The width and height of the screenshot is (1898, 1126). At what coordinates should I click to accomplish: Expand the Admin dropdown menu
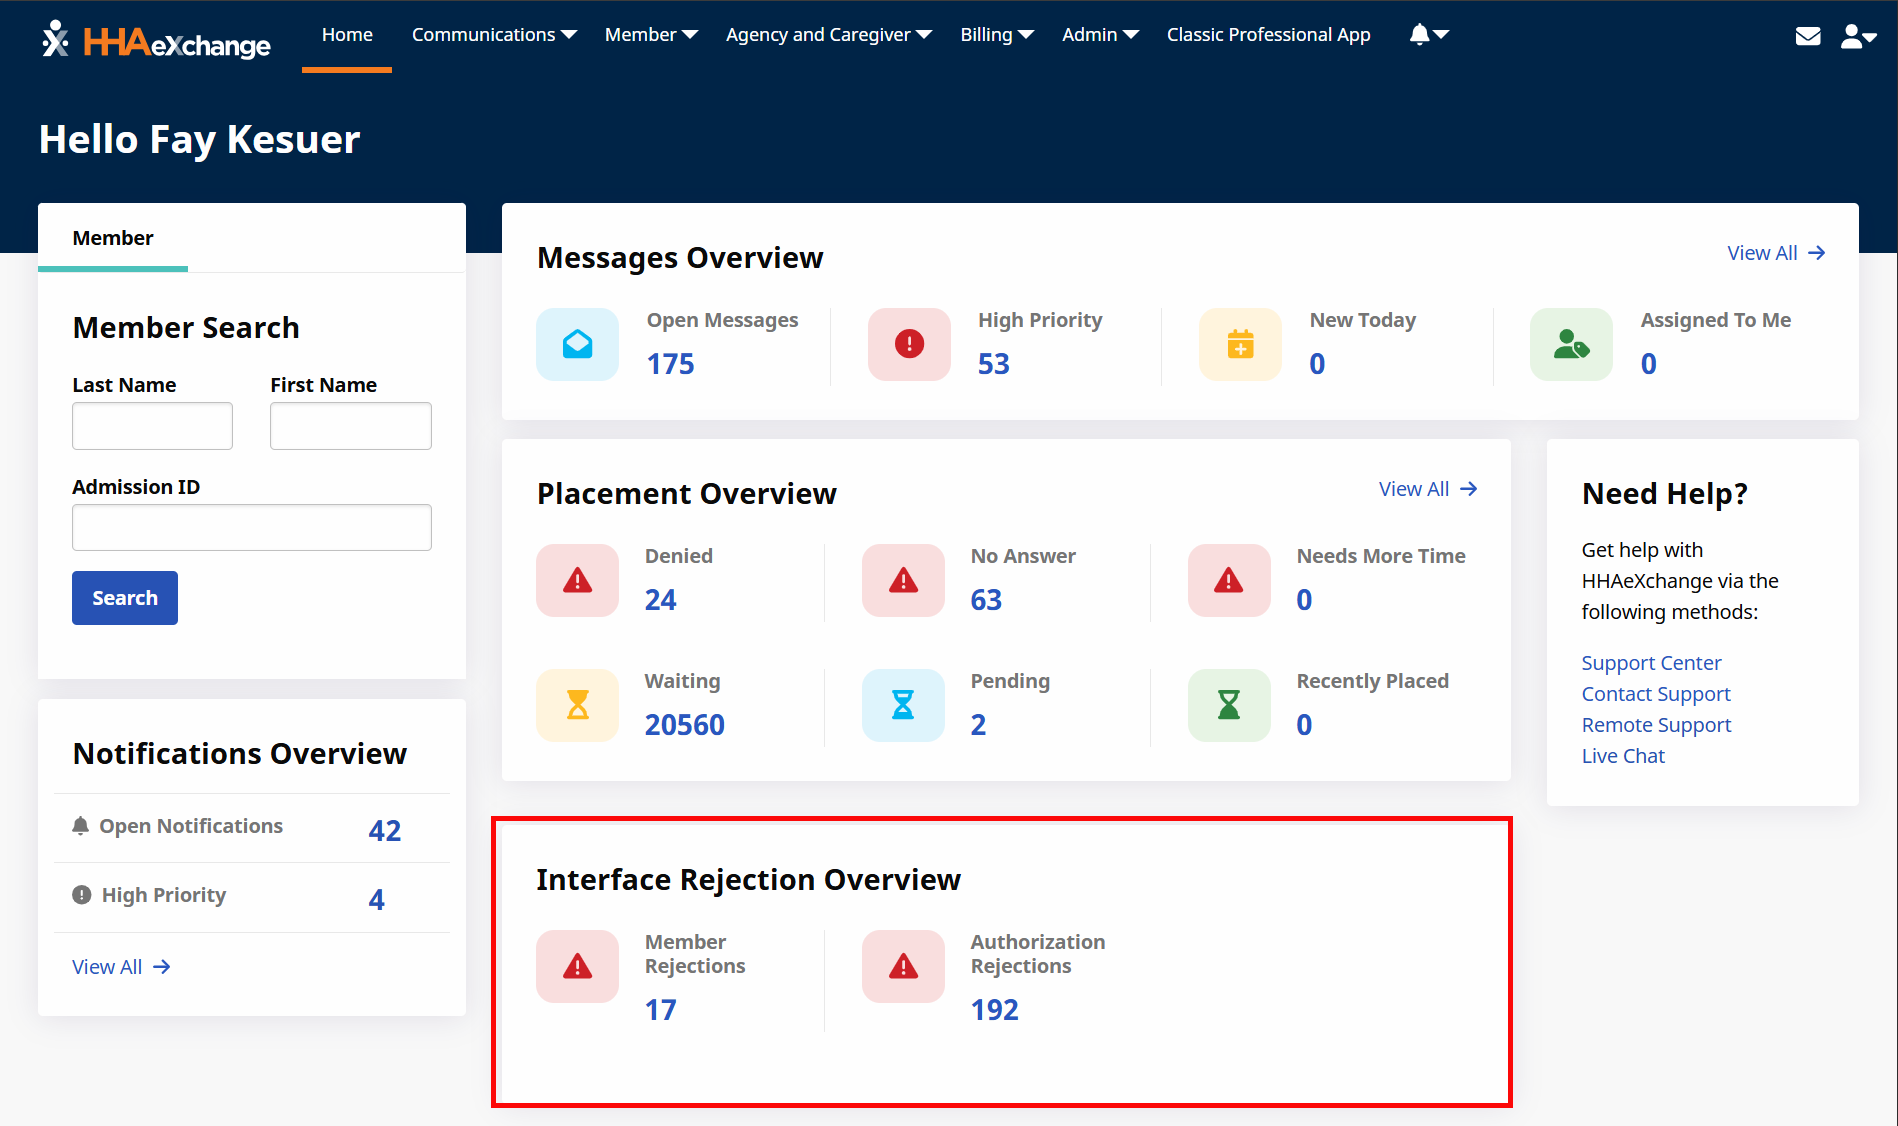(1099, 35)
